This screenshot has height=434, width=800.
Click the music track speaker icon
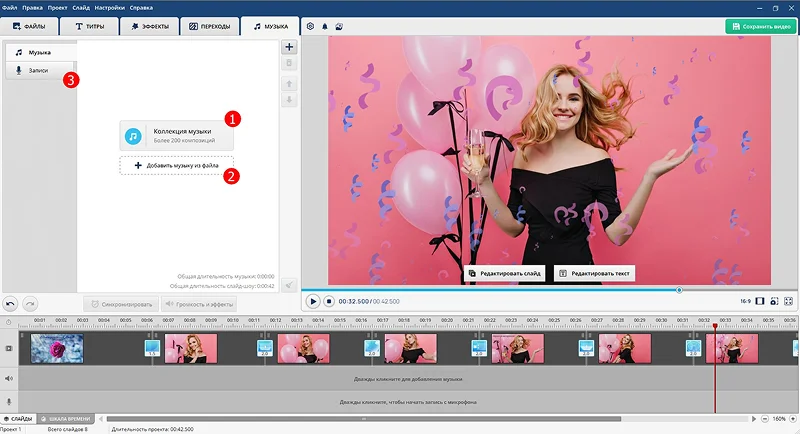click(x=9, y=378)
